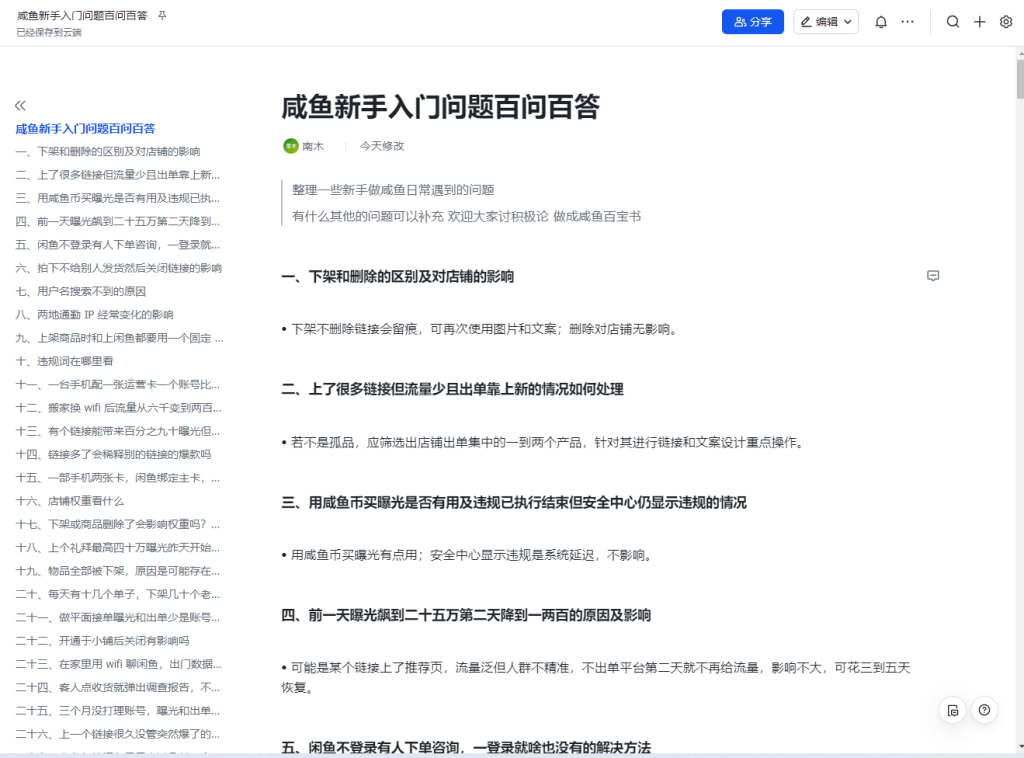Select outline title 咸鱼新手入门问题百问百答

(x=85, y=129)
